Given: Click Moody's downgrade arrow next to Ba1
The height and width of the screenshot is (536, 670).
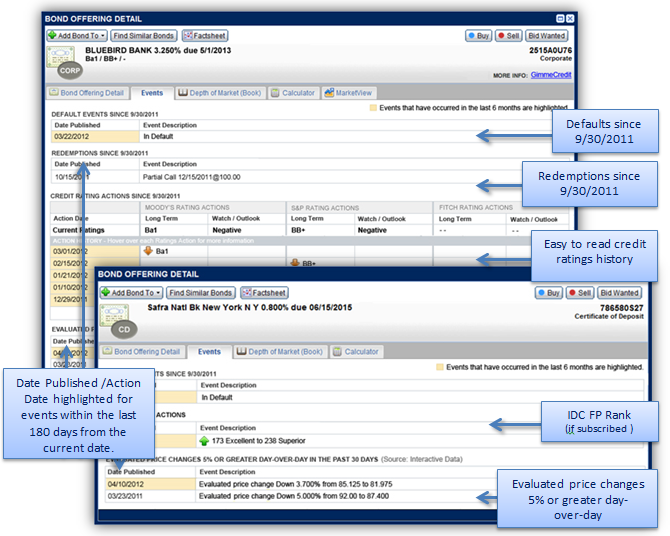Looking at the screenshot, I should 149,251.
